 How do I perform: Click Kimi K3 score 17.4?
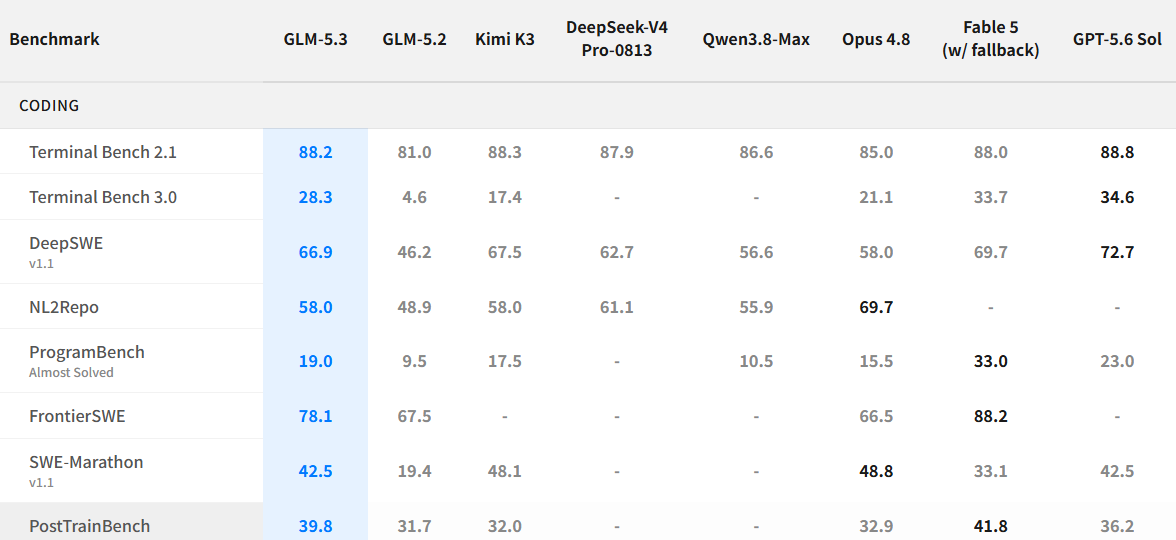505,197
